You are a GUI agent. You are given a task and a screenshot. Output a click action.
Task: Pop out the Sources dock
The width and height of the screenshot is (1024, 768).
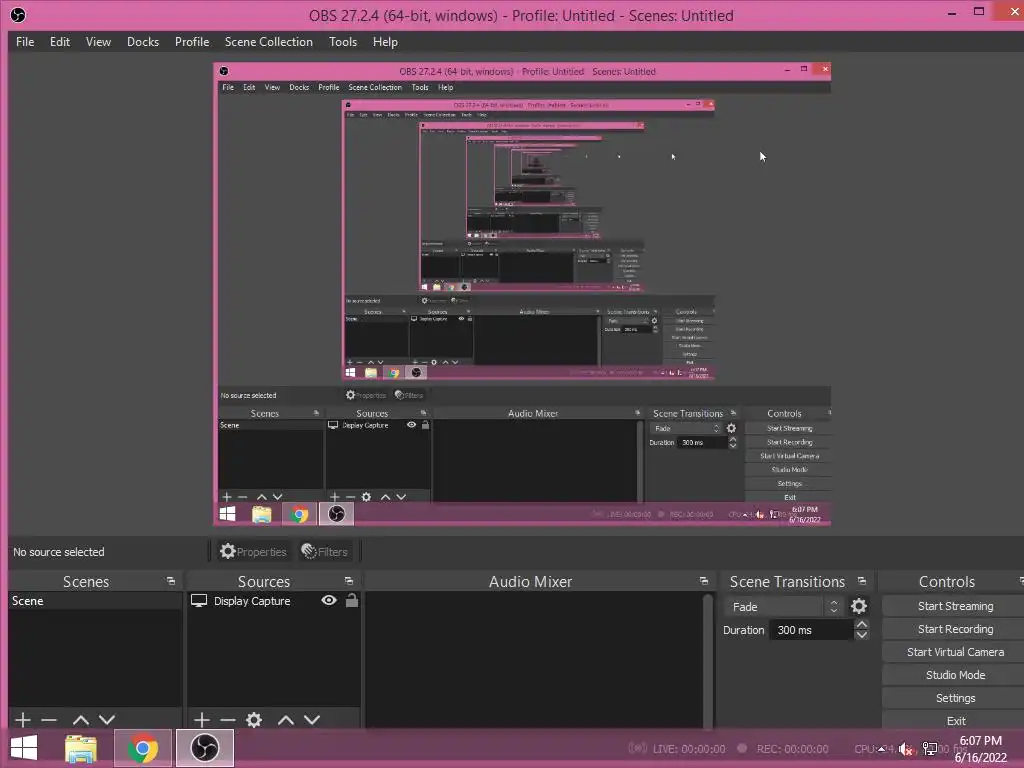coord(349,581)
